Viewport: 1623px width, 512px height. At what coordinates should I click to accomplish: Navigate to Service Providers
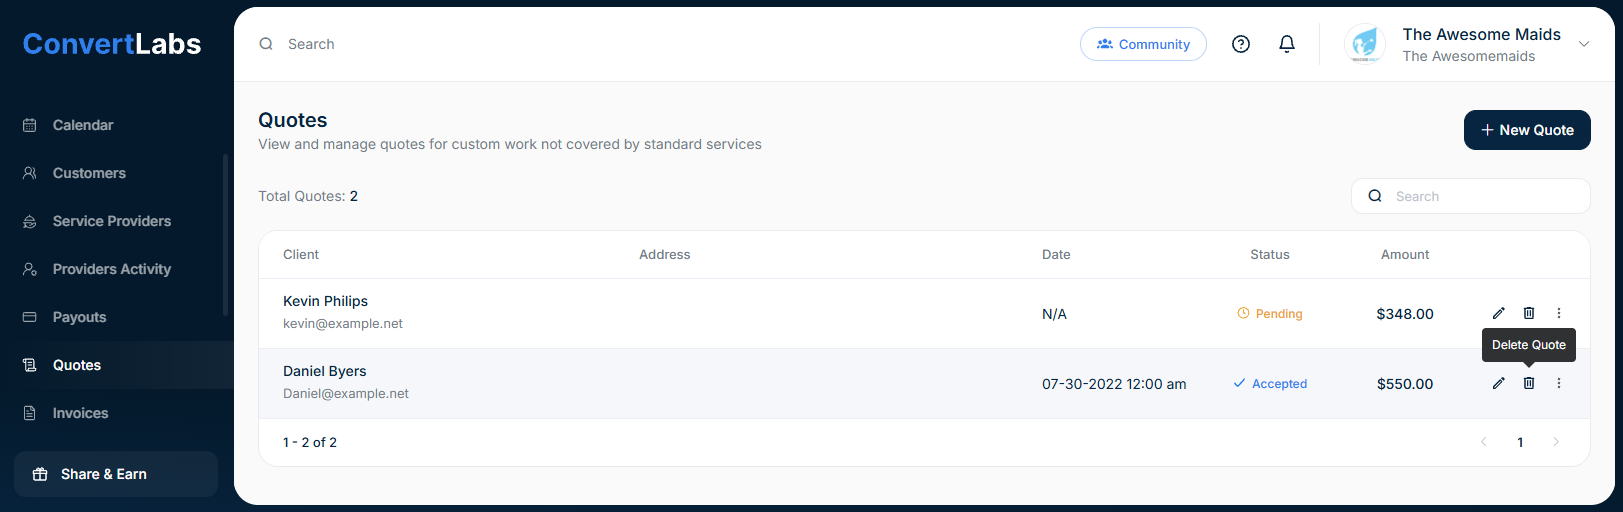click(111, 221)
